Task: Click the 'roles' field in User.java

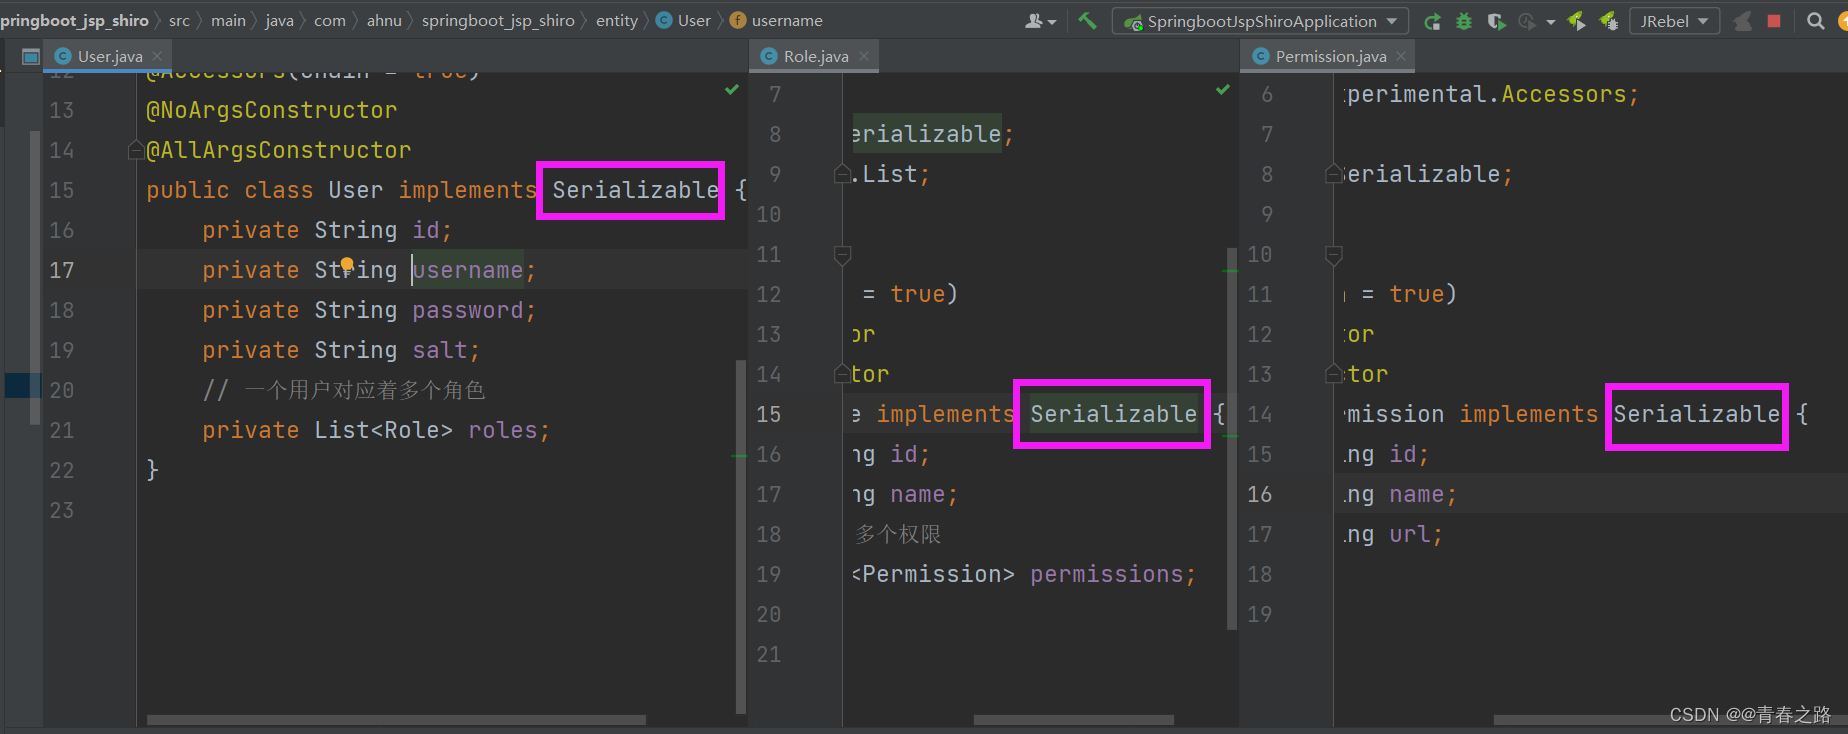Action: [502, 430]
